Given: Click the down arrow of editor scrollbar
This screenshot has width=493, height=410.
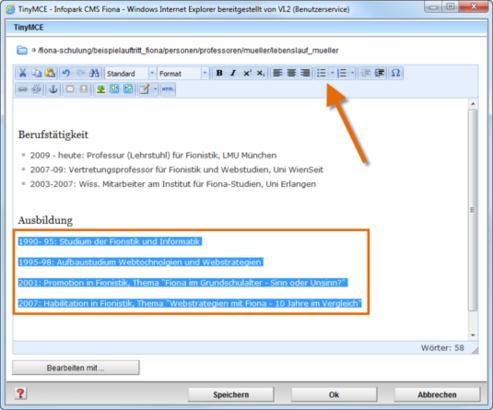Looking at the screenshot, I should coord(473,335).
